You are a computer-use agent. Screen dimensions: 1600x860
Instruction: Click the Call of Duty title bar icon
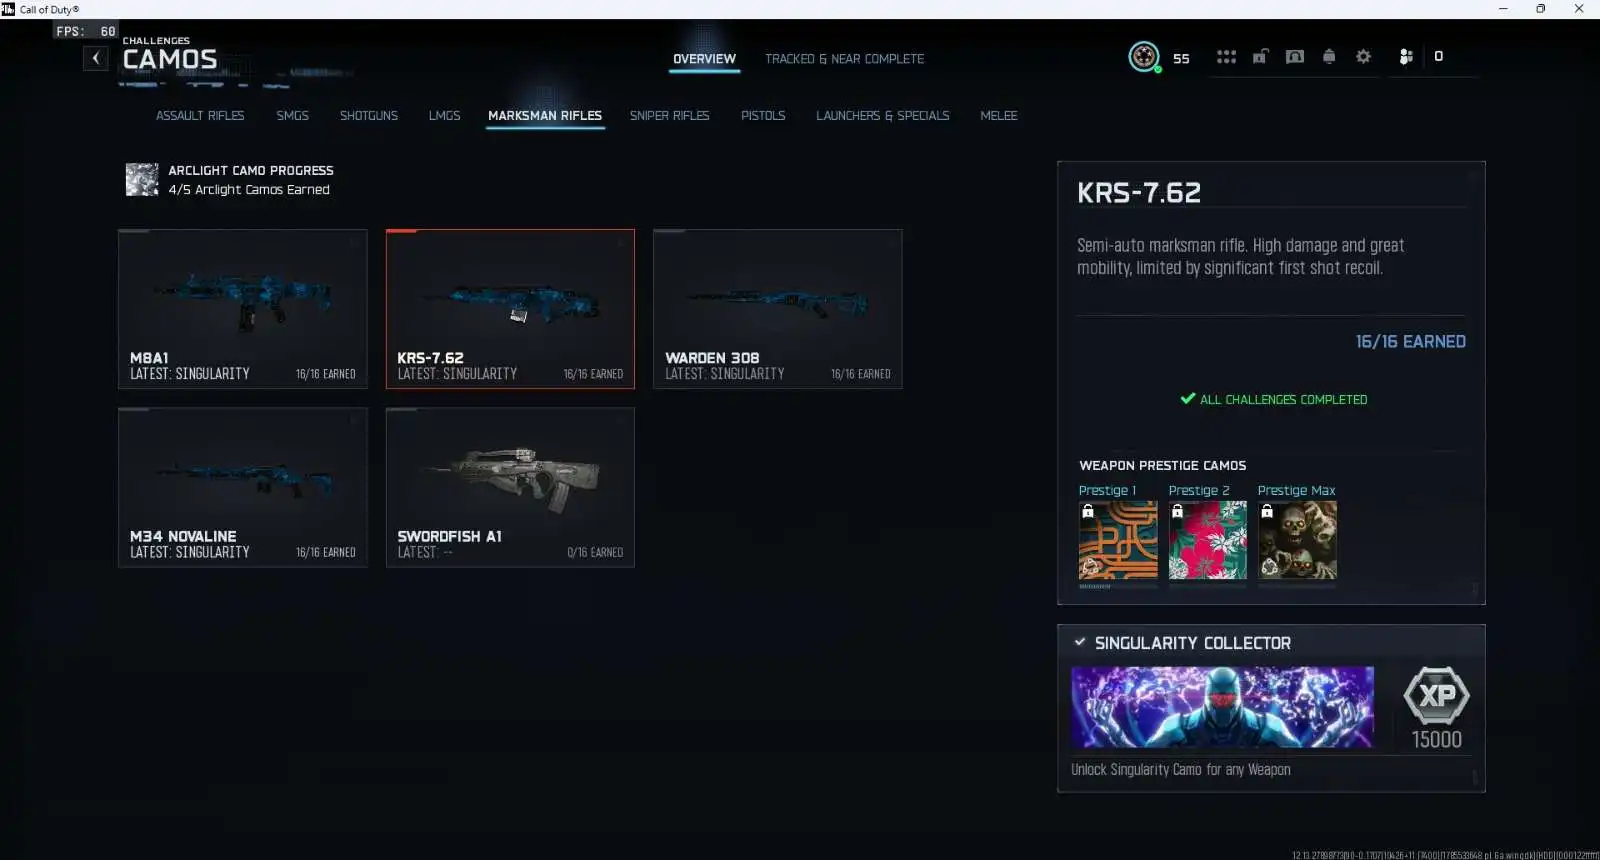[8, 9]
